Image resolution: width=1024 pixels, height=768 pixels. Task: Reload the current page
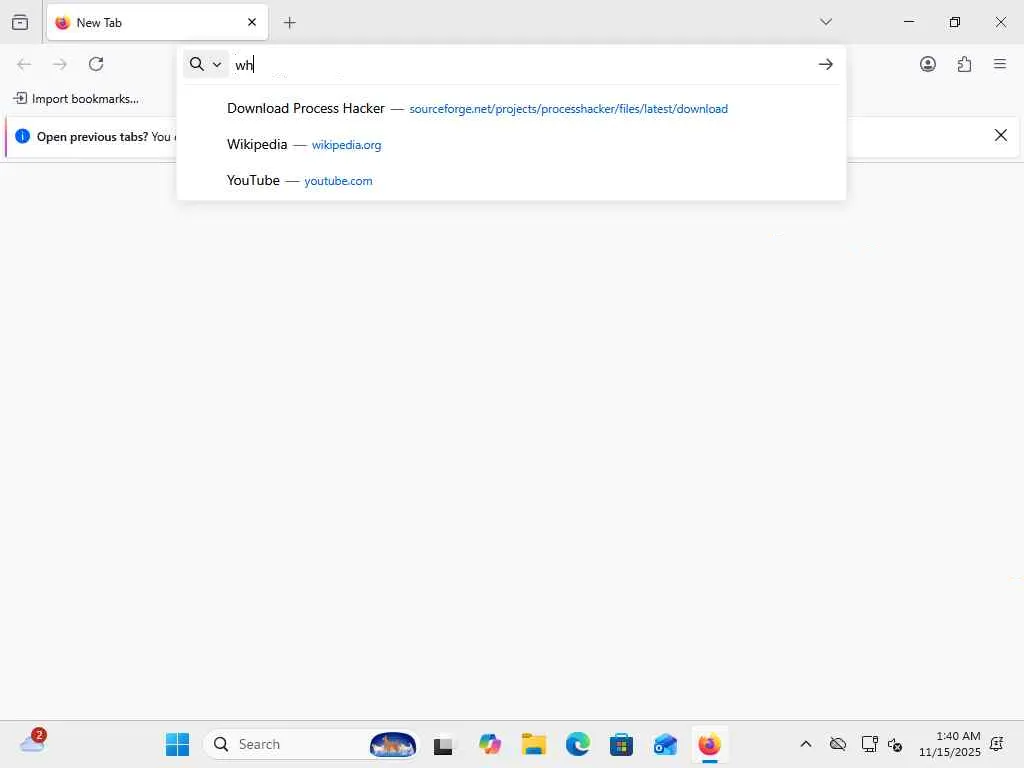pos(96,64)
